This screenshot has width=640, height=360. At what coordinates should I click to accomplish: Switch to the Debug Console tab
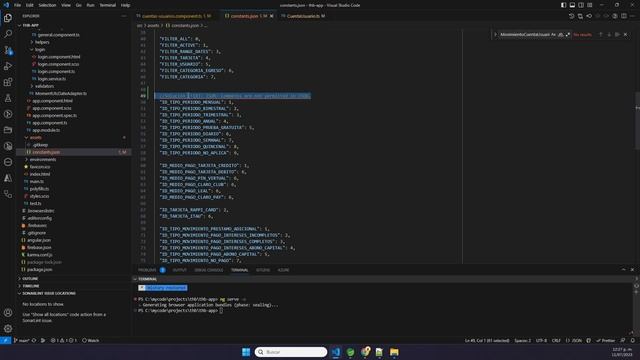click(209, 270)
